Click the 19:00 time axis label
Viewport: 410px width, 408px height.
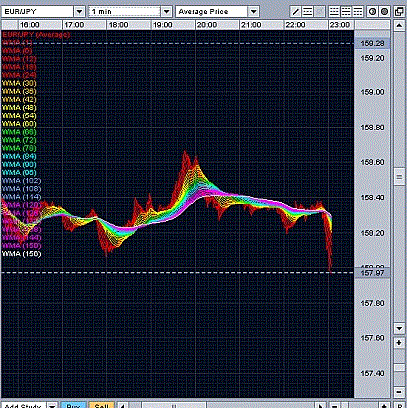point(163,25)
